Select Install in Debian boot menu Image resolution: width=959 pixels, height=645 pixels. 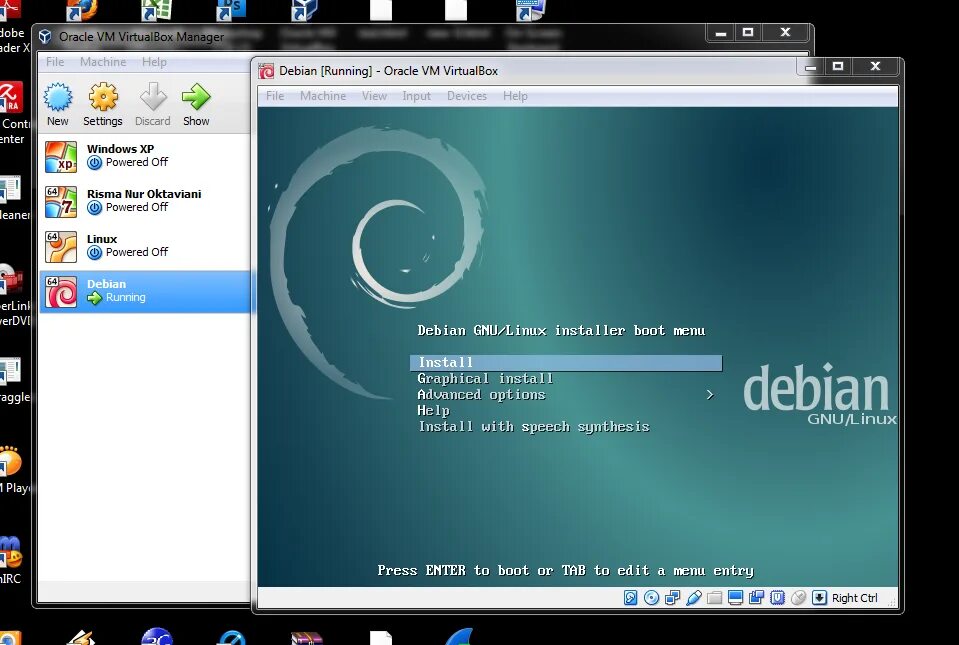coord(566,363)
